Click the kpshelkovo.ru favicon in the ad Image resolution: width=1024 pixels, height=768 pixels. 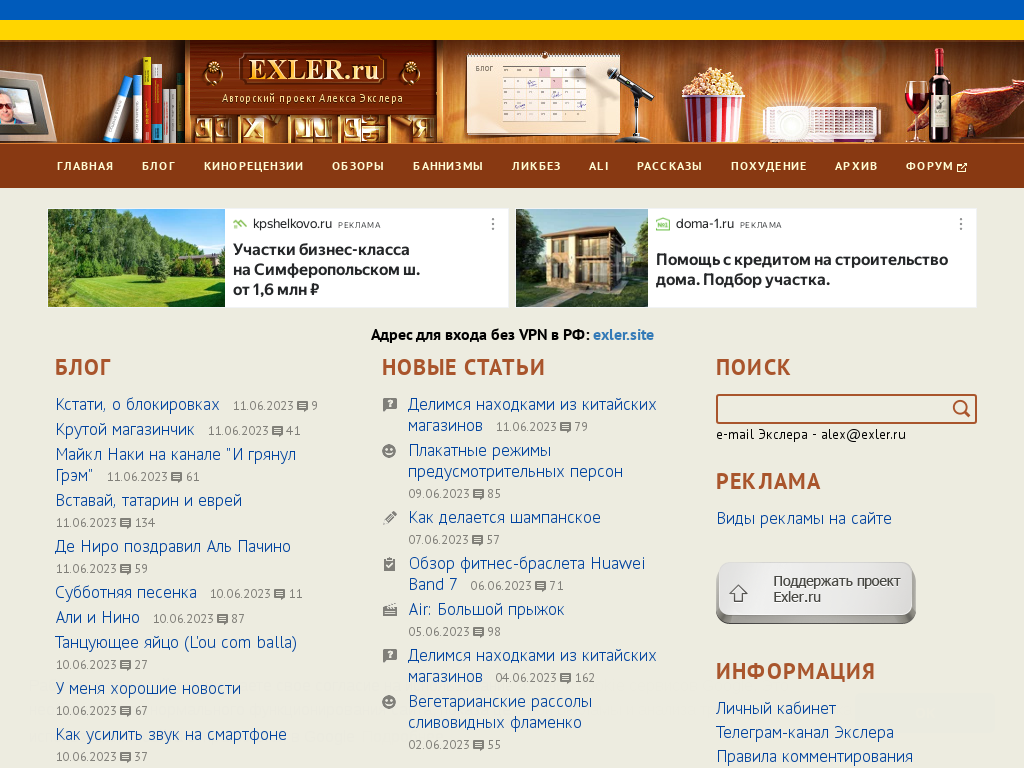[x=240, y=224]
